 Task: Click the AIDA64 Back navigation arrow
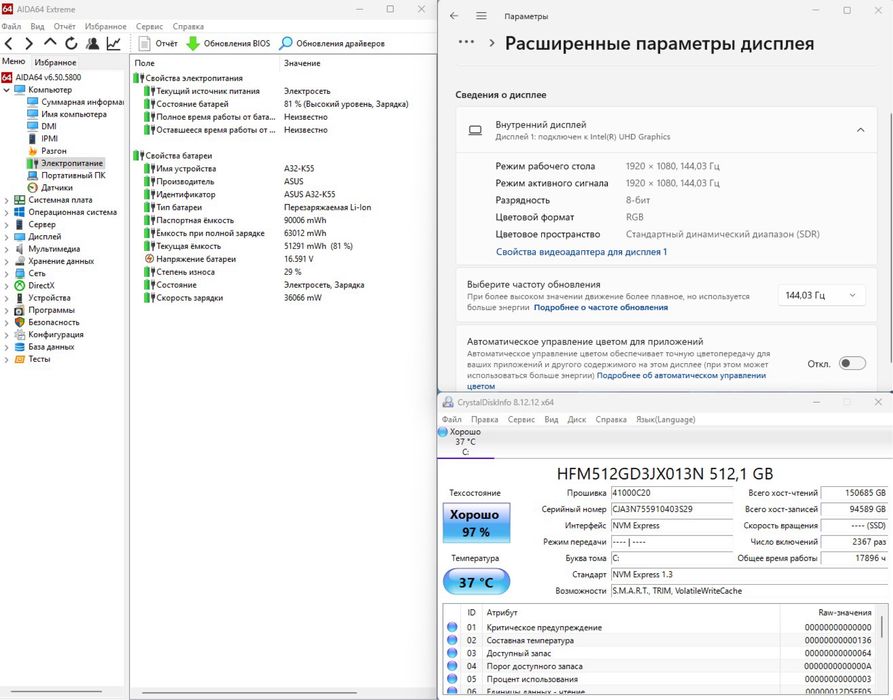click(x=9, y=43)
